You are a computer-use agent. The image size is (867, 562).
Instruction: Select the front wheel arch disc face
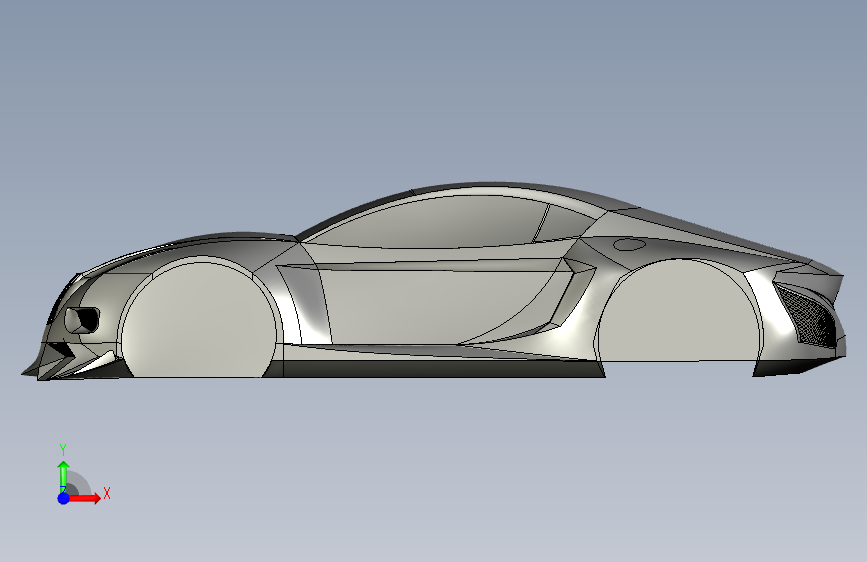tap(198, 321)
